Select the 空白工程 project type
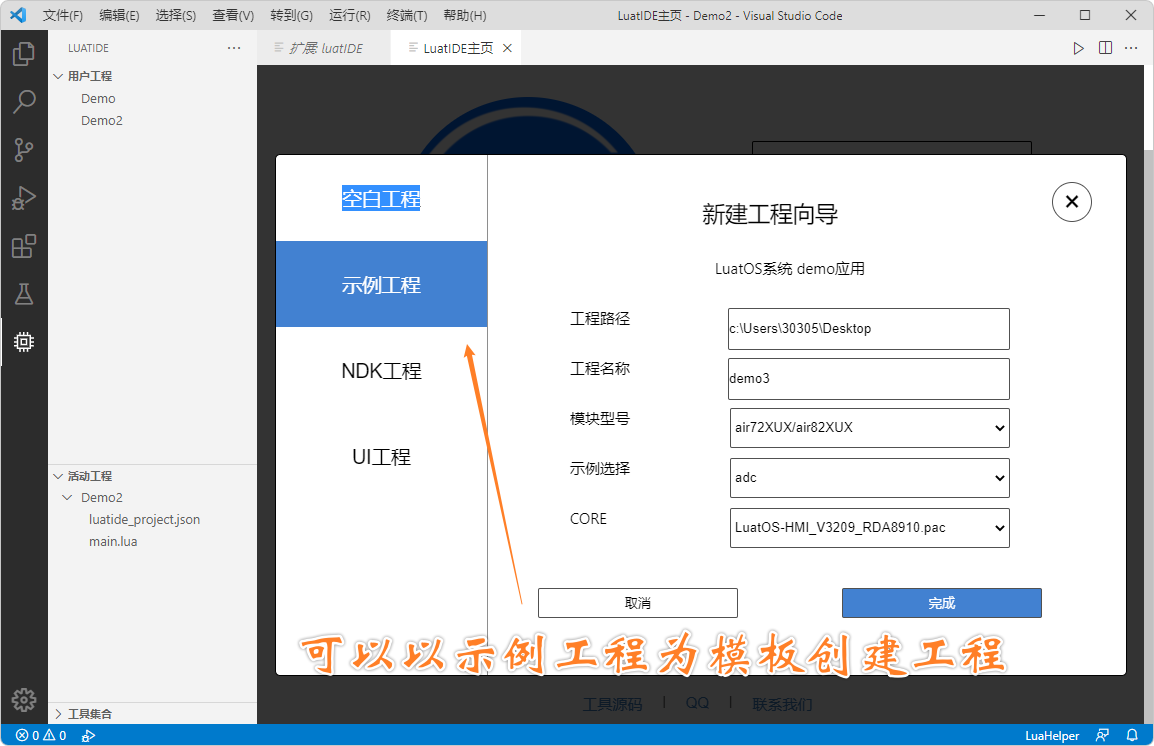The width and height of the screenshot is (1154, 746). point(381,198)
